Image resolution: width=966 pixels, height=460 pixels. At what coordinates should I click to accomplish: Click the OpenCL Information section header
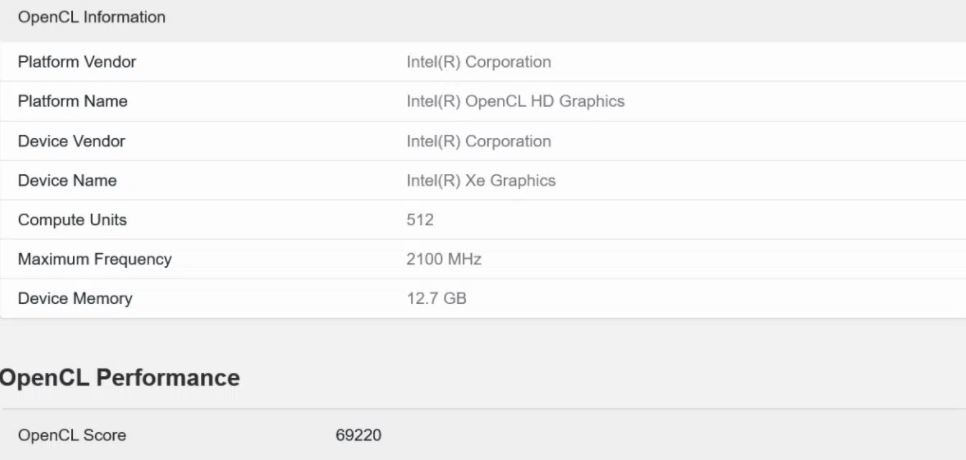92,17
